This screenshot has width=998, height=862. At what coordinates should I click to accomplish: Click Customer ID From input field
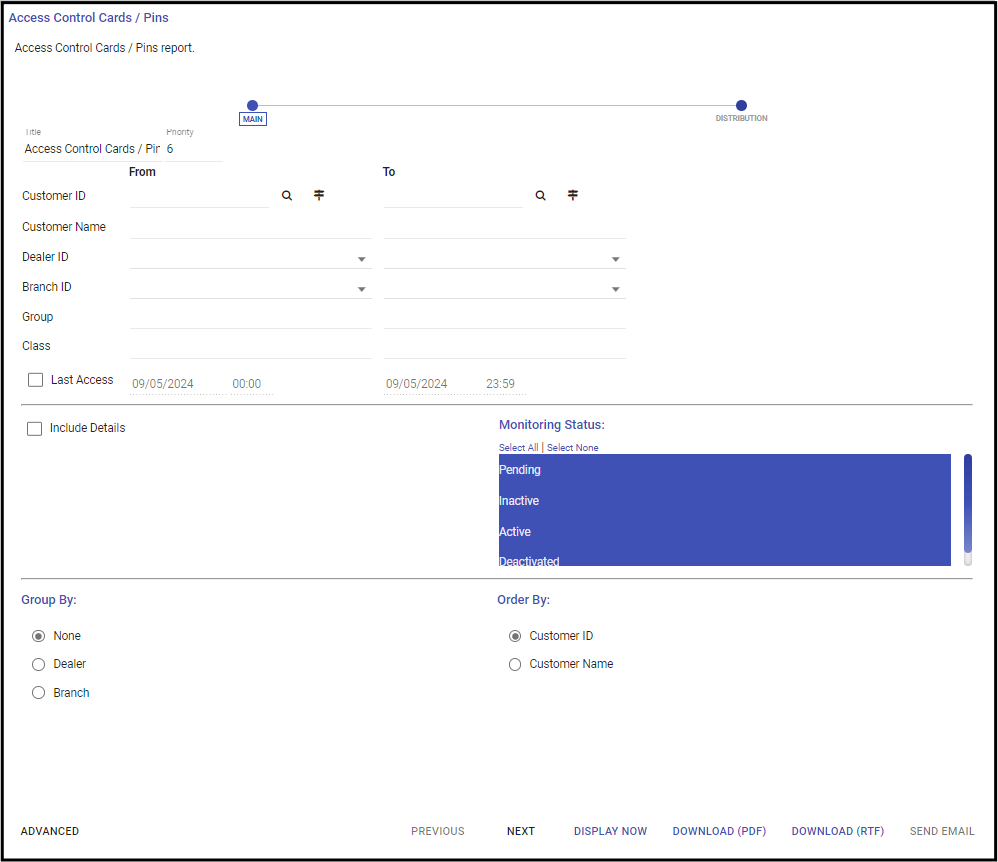click(x=199, y=196)
